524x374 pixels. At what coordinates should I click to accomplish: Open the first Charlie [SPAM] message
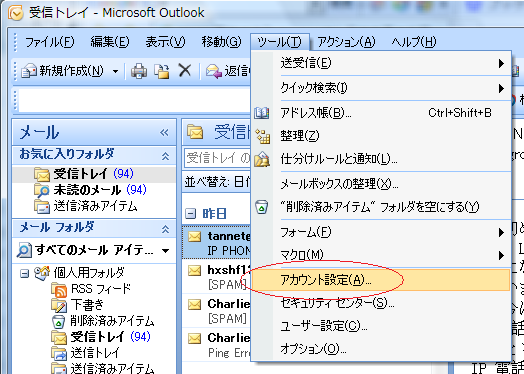point(217,310)
